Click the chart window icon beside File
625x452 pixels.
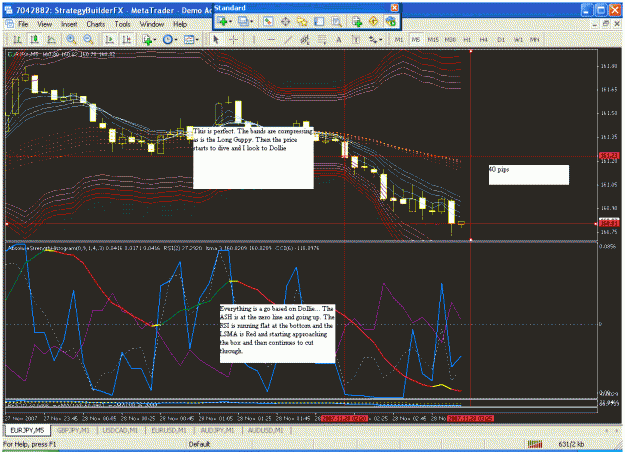(x=10, y=24)
